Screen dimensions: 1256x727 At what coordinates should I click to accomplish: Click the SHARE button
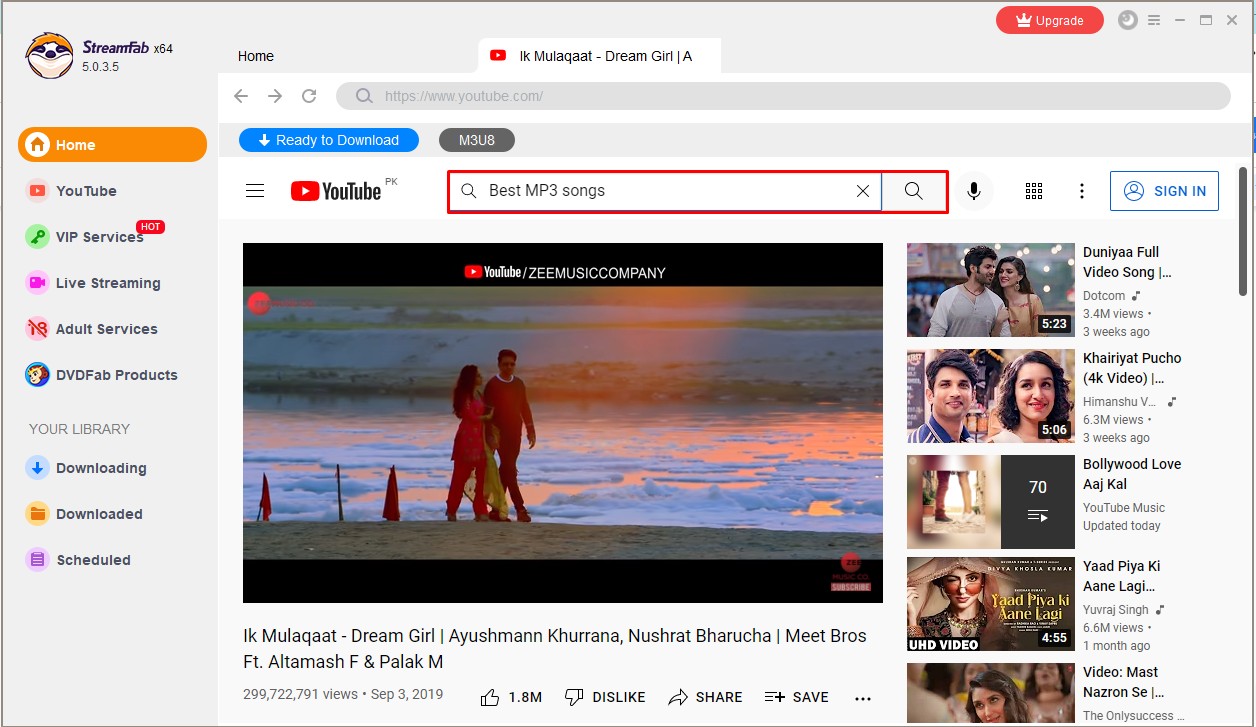click(705, 697)
